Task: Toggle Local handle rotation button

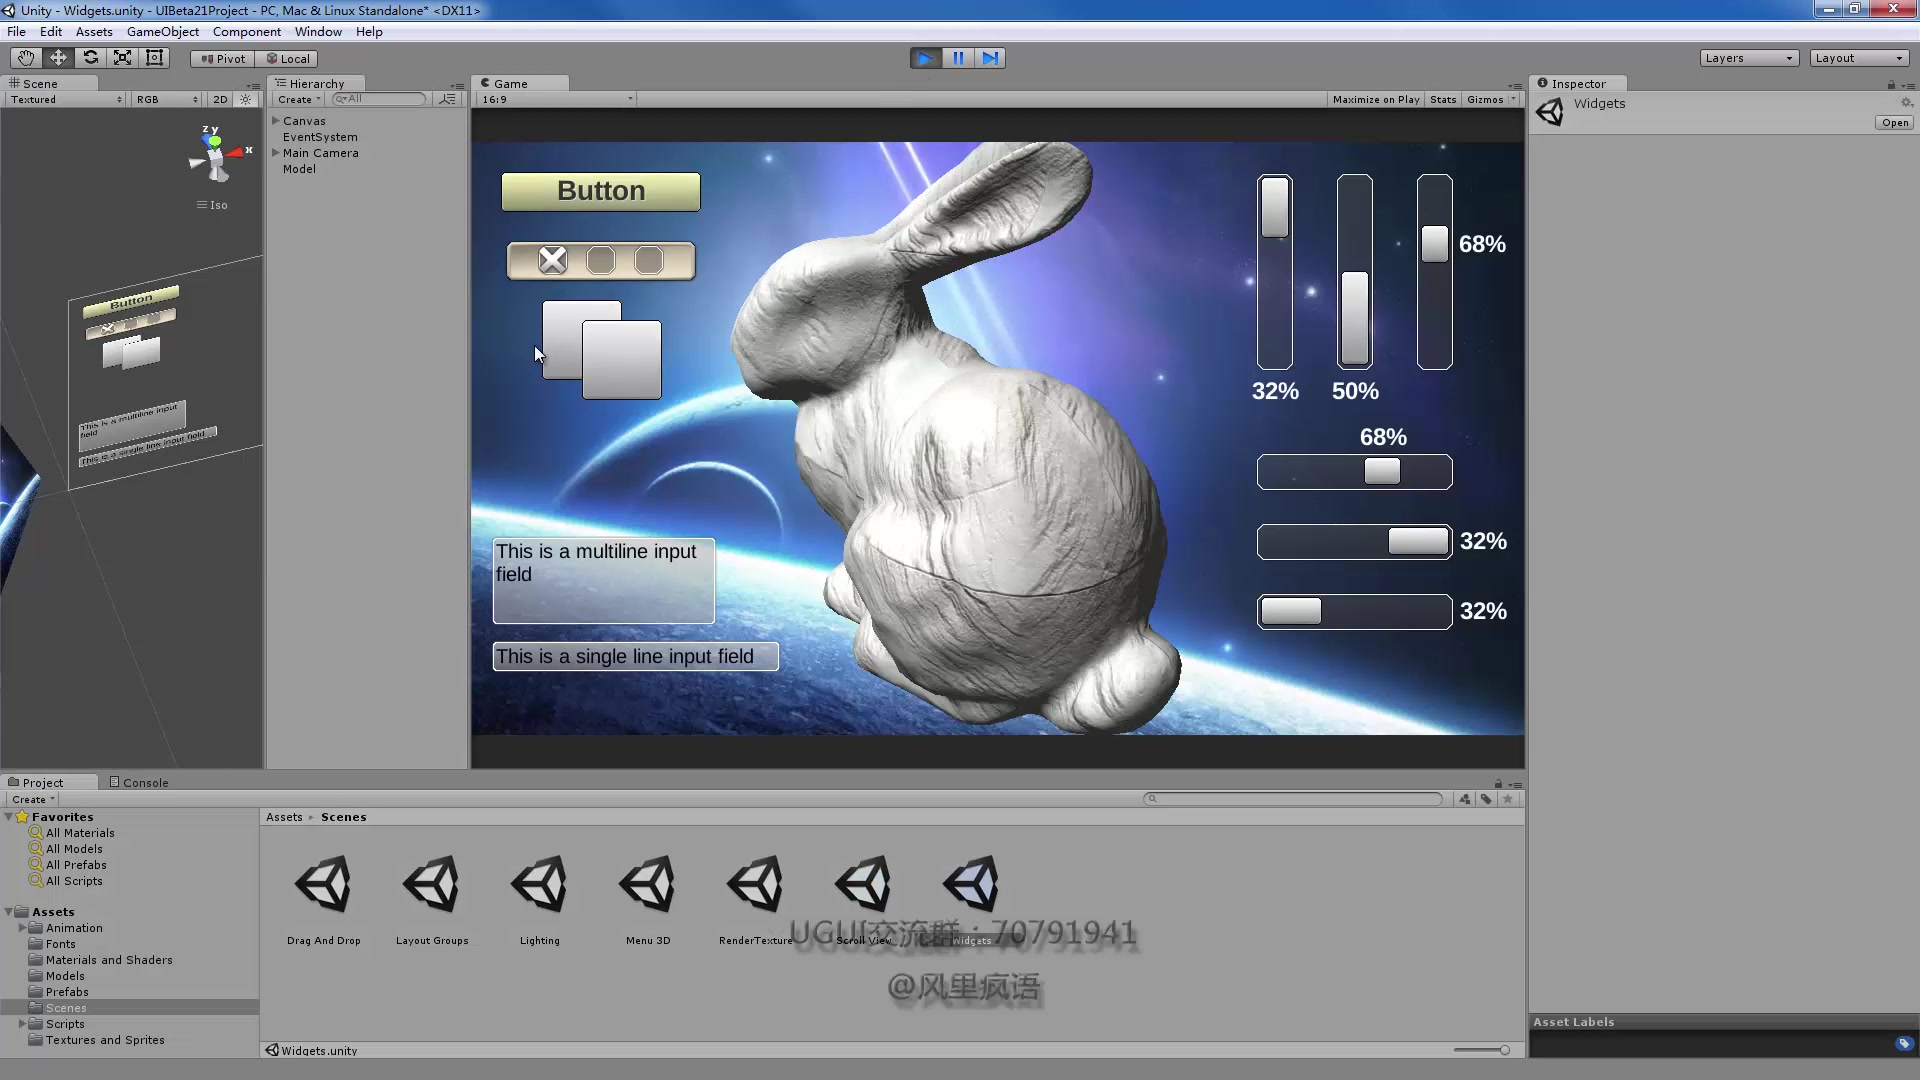Action: coord(288,59)
